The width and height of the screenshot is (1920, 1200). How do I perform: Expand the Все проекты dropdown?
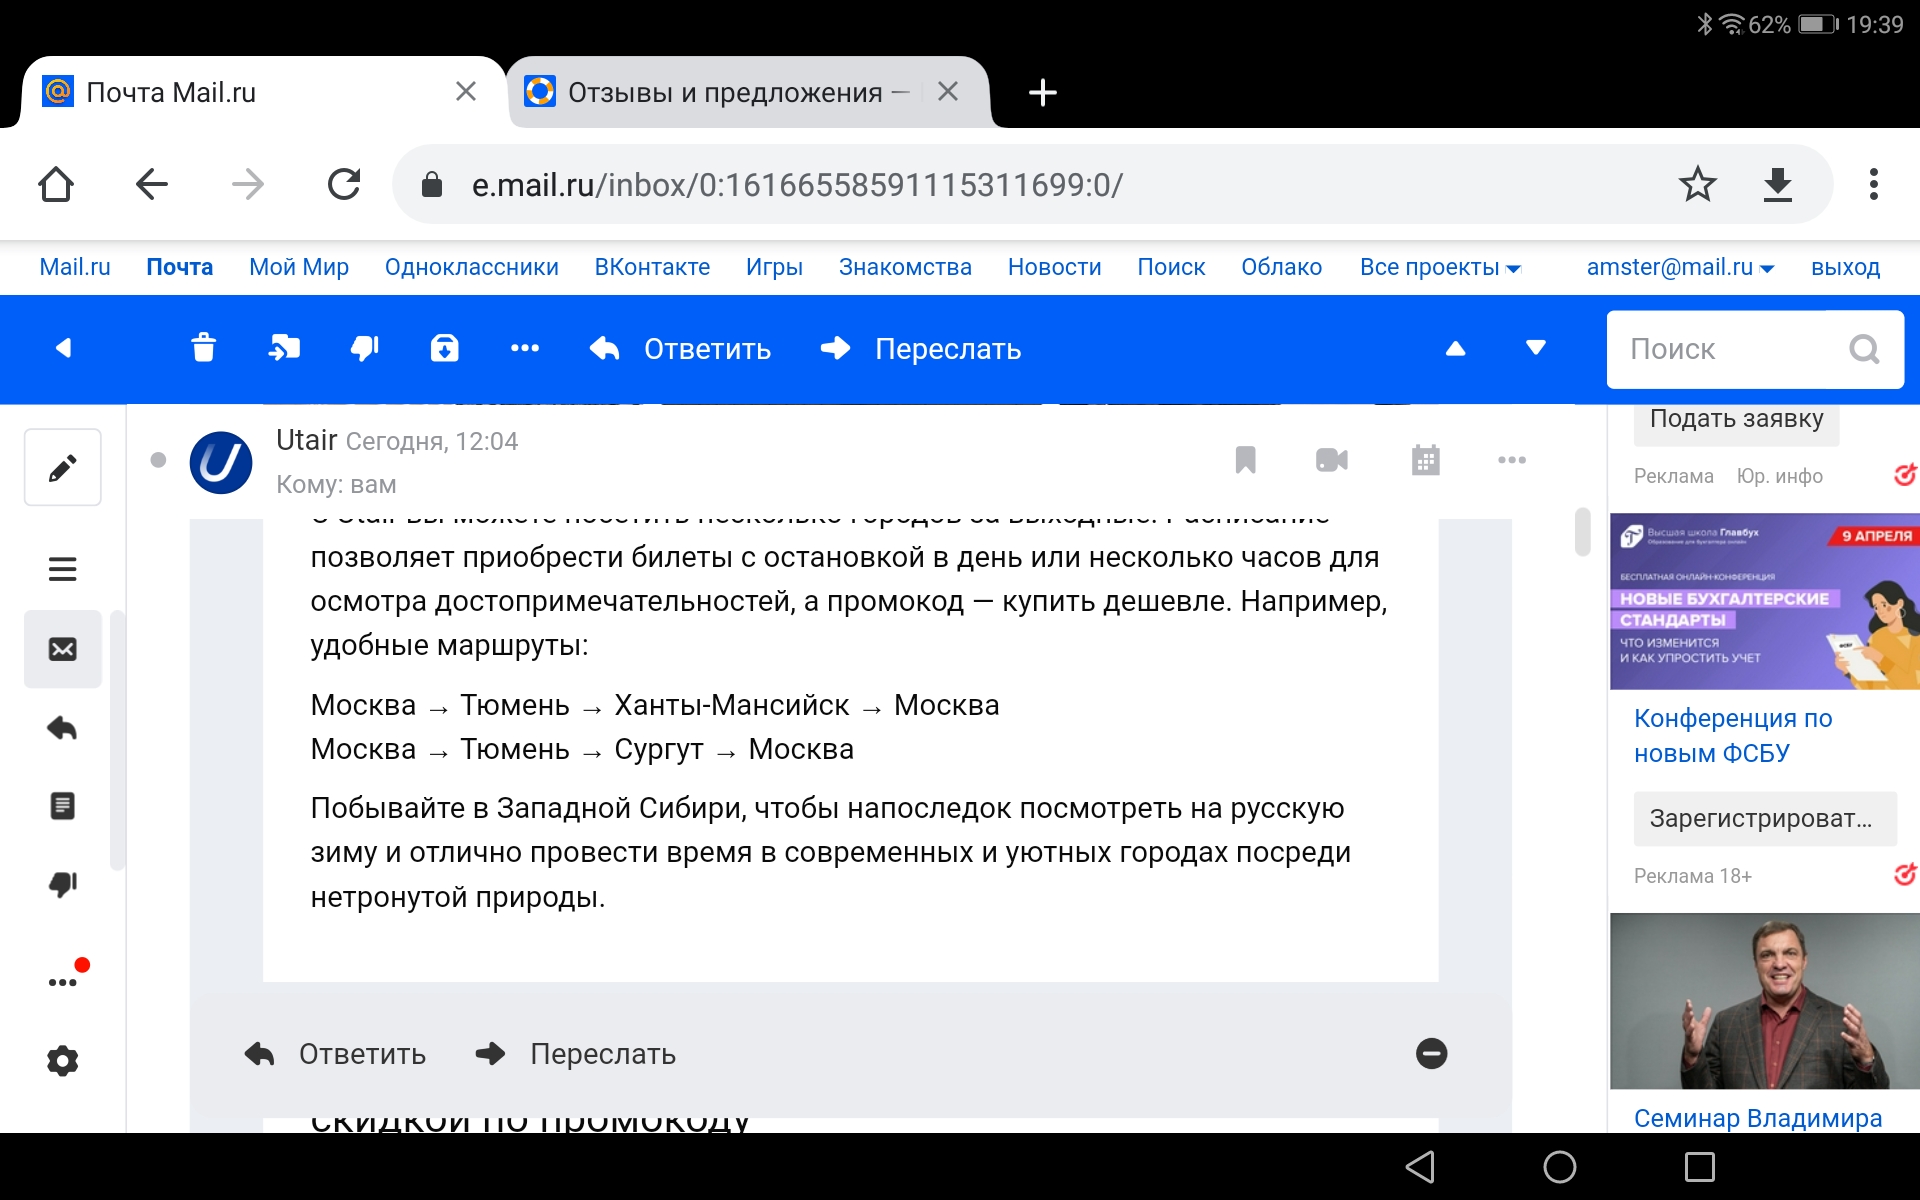[x=1440, y=267]
